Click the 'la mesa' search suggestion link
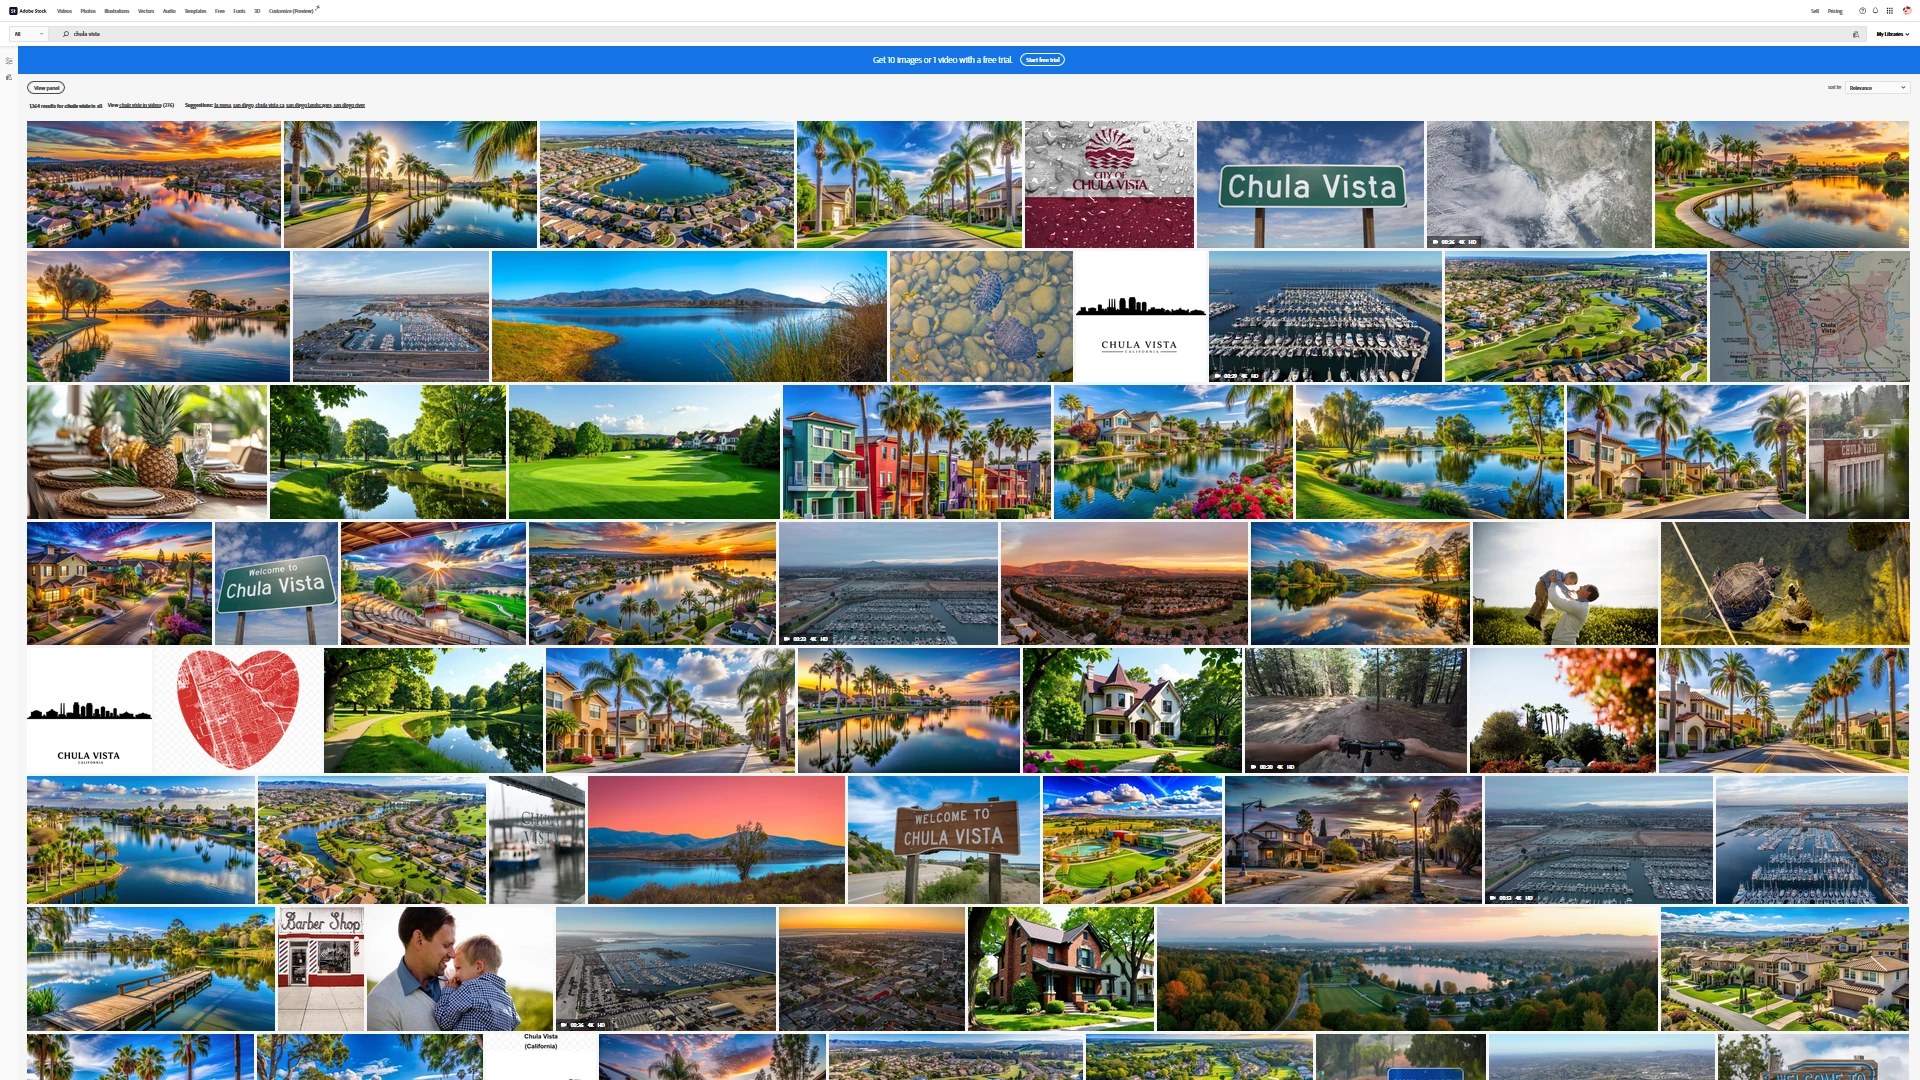1920x1080 pixels. [222, 105]
